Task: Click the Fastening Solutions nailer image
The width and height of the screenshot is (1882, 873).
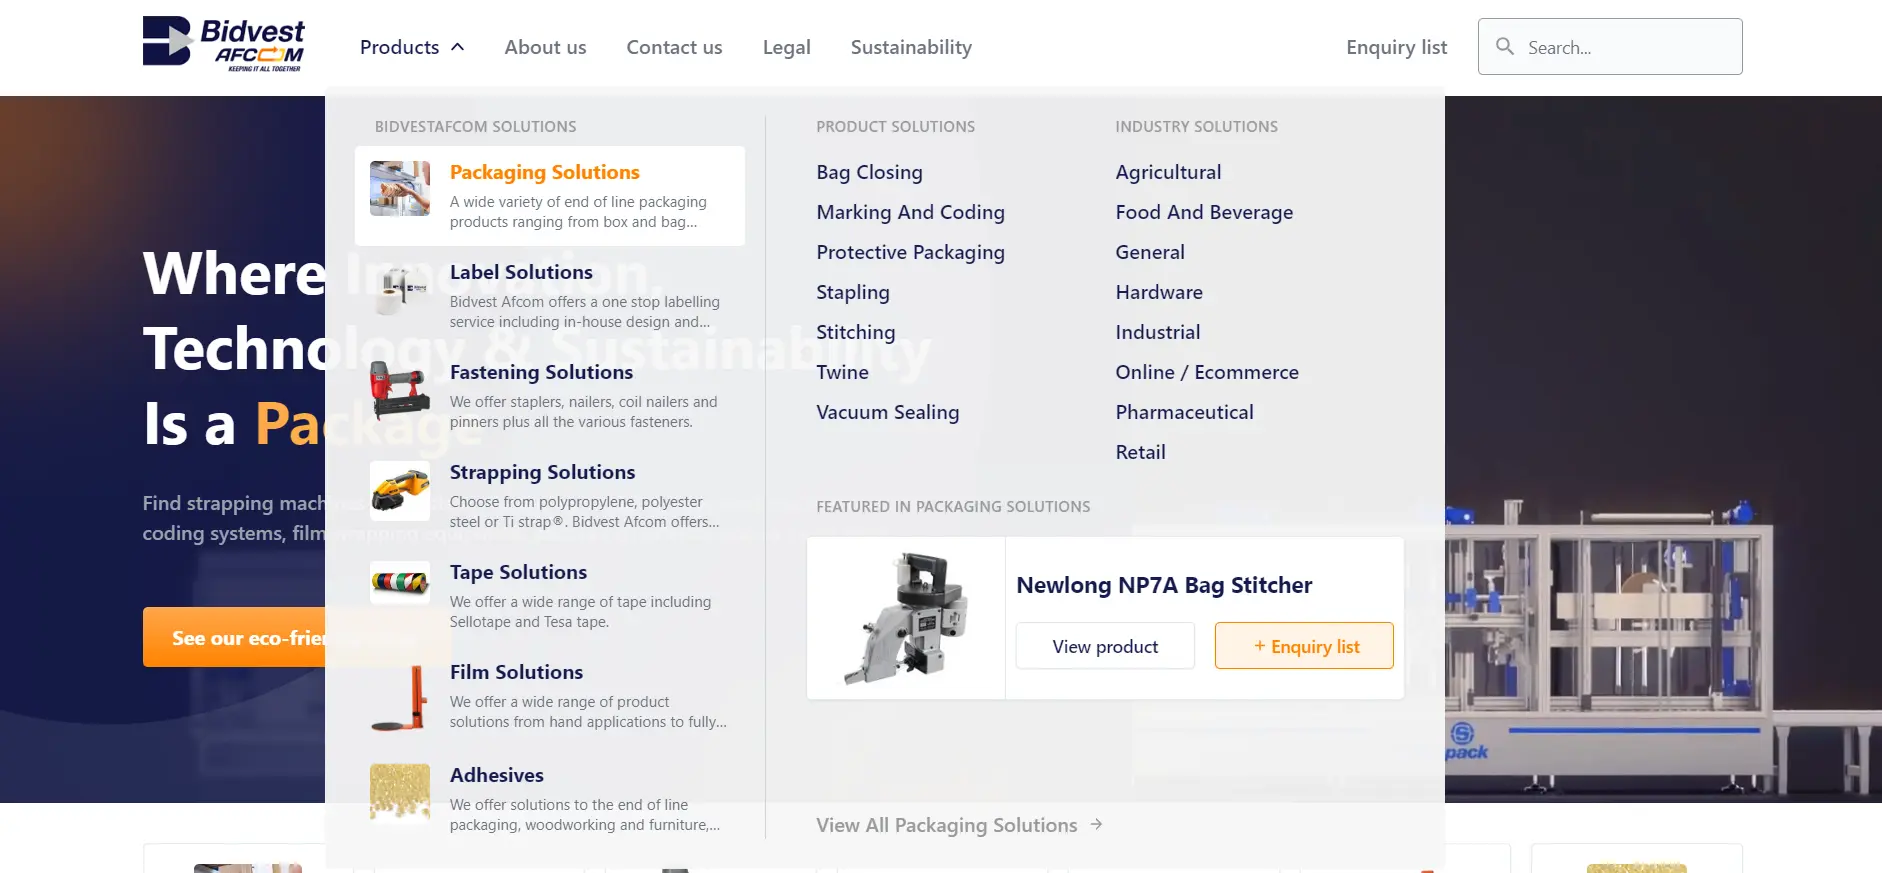Action: click(400, 390)
